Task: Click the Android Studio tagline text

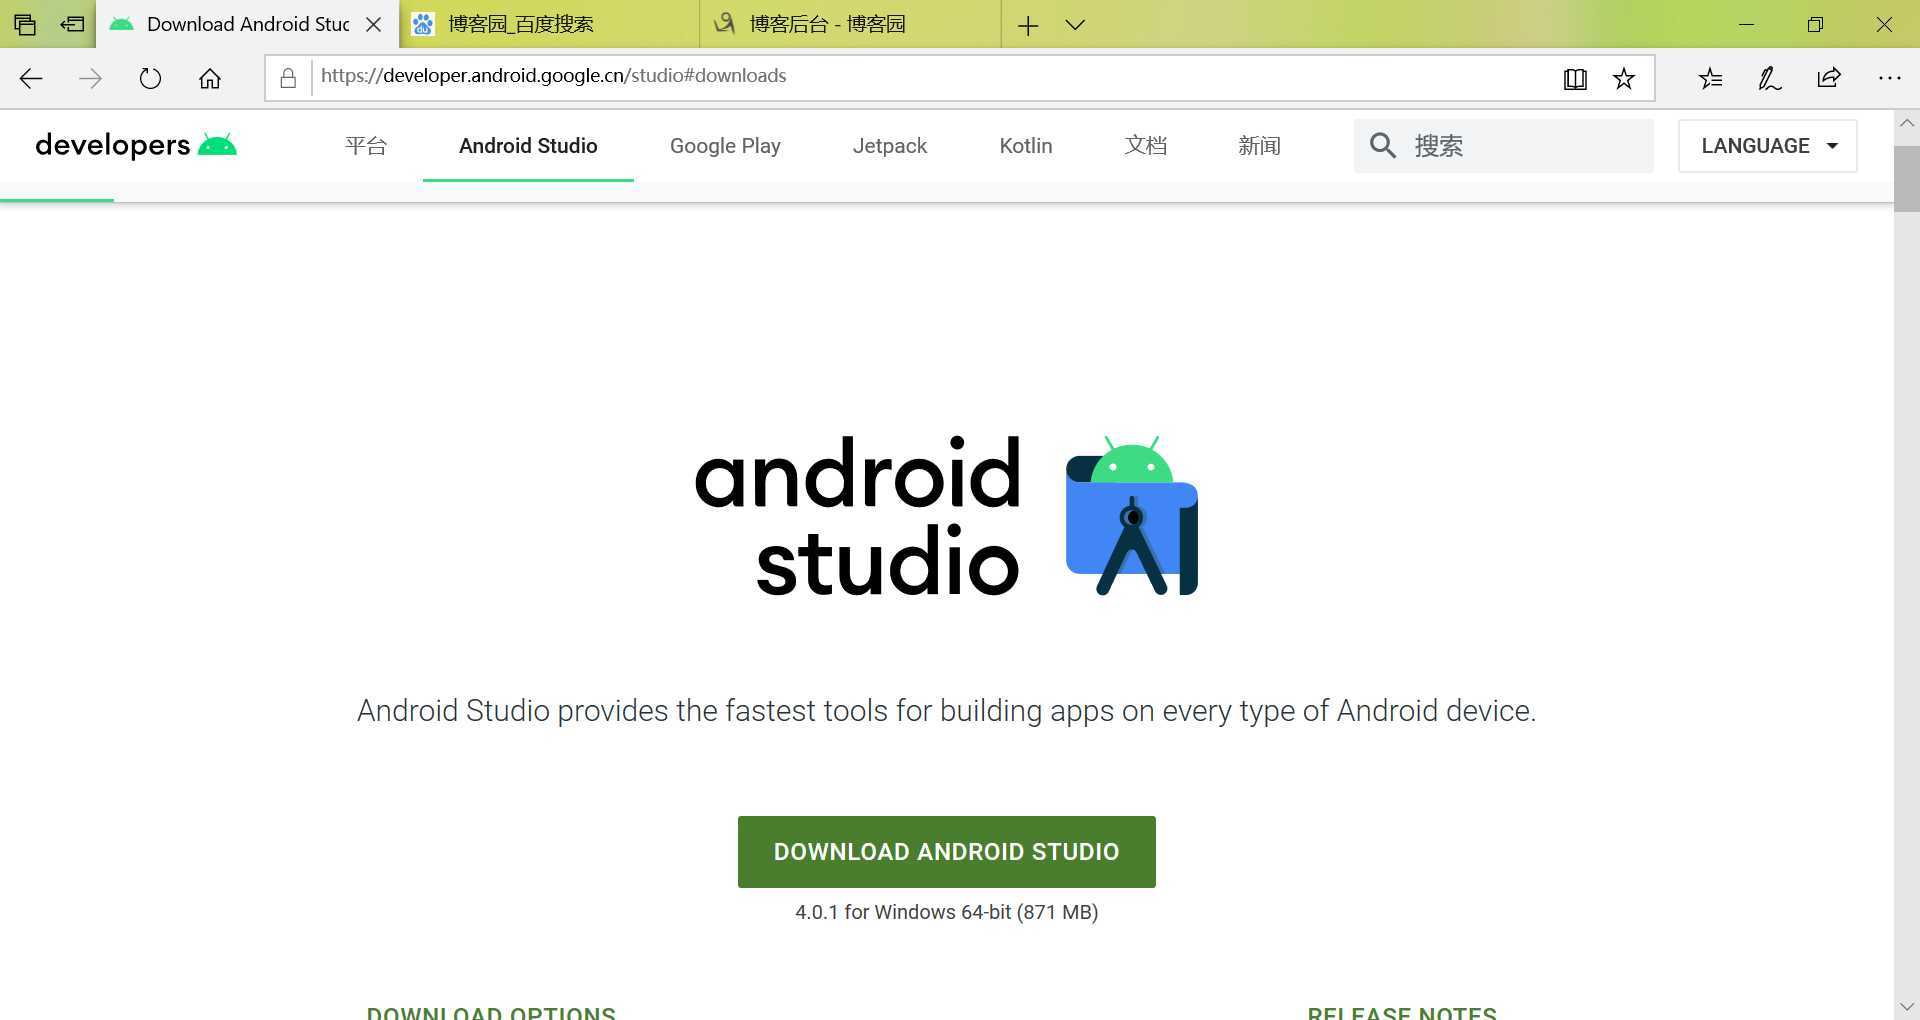Action: 947,711
